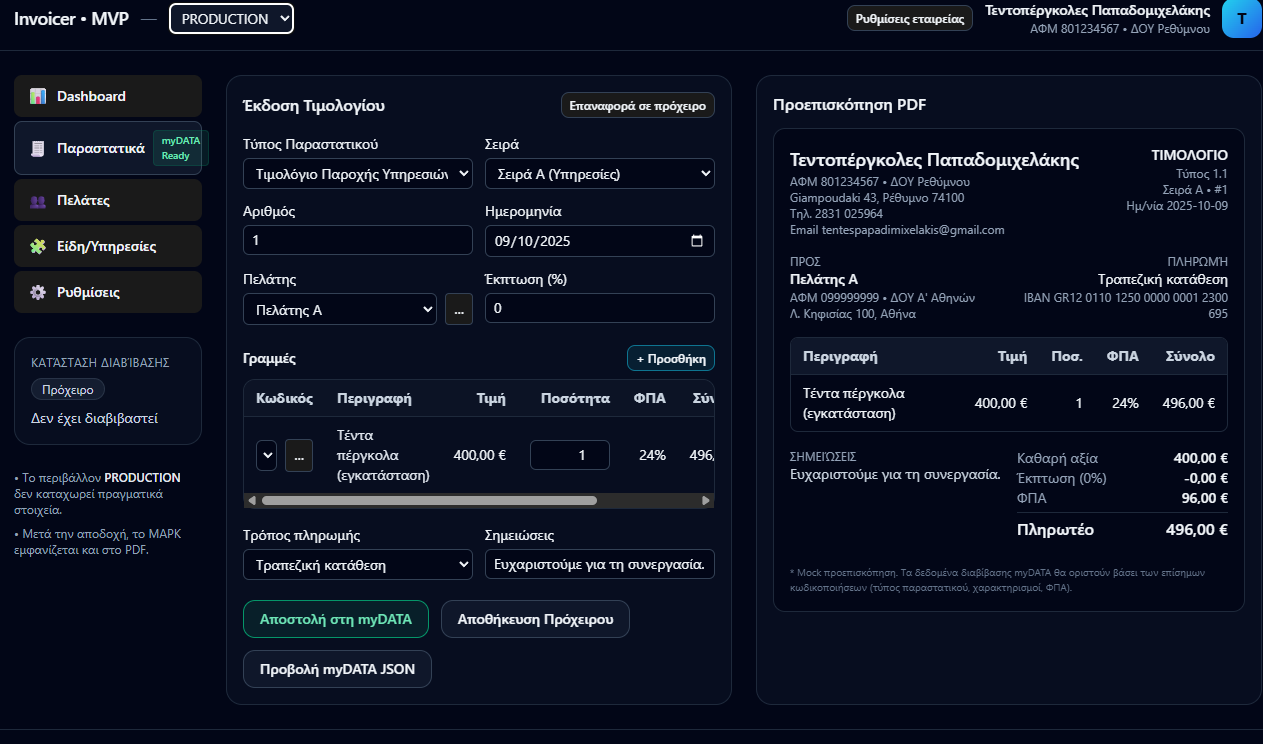Expand the Τρόπος πληρωμής dropdown

pos(357,565)
